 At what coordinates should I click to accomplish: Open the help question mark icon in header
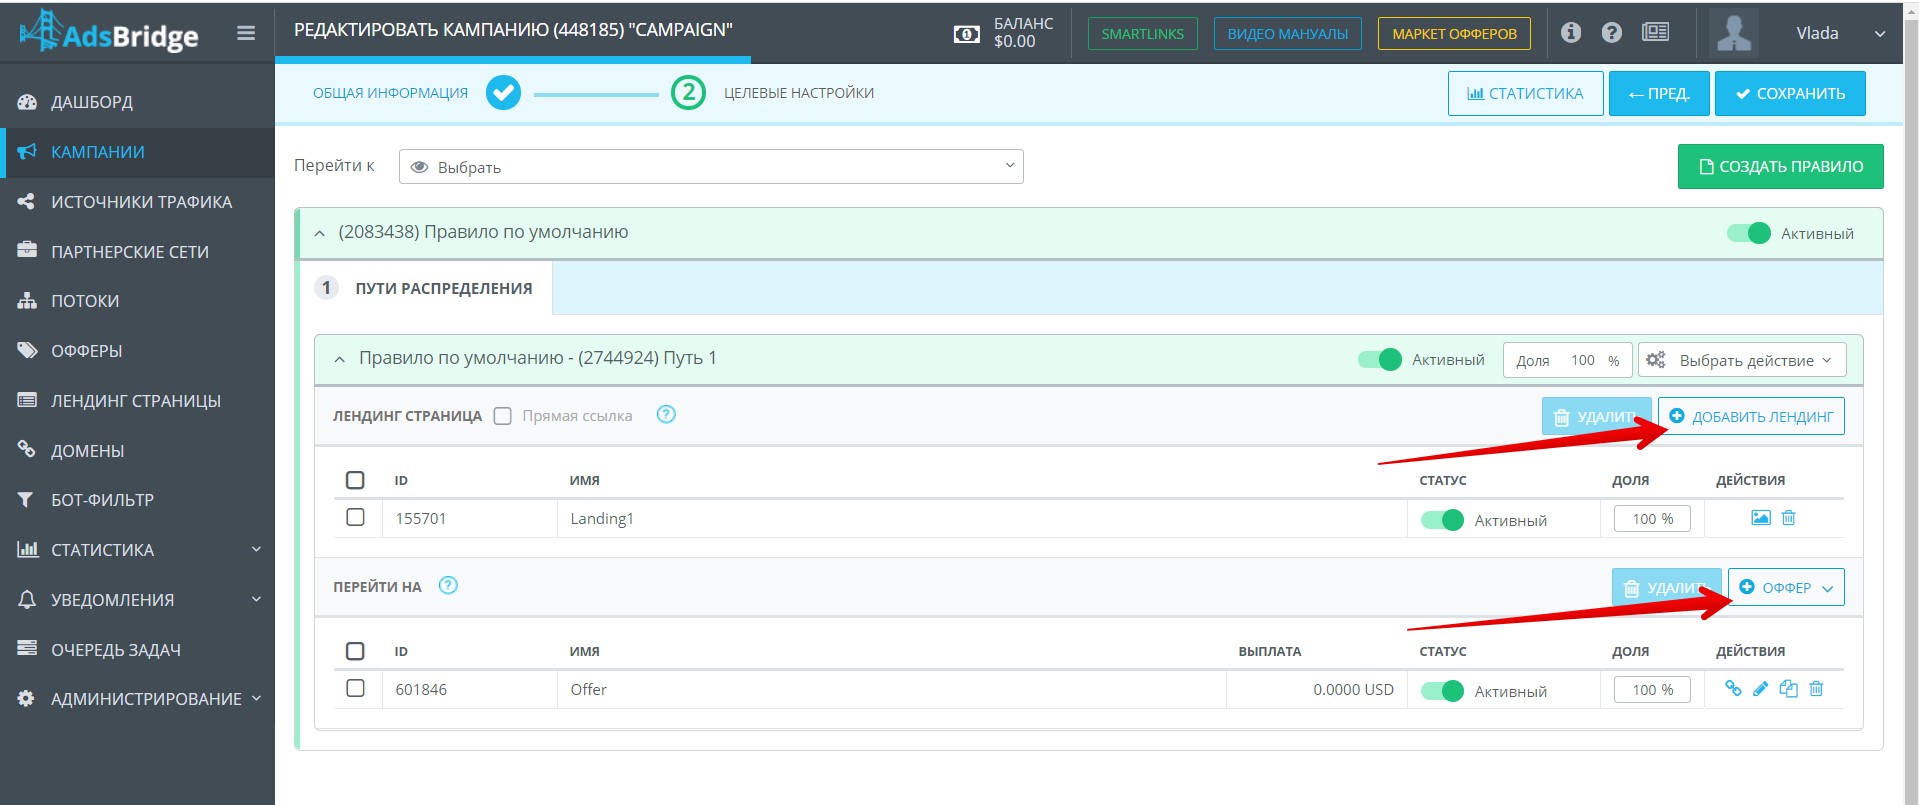point(1612,33)
